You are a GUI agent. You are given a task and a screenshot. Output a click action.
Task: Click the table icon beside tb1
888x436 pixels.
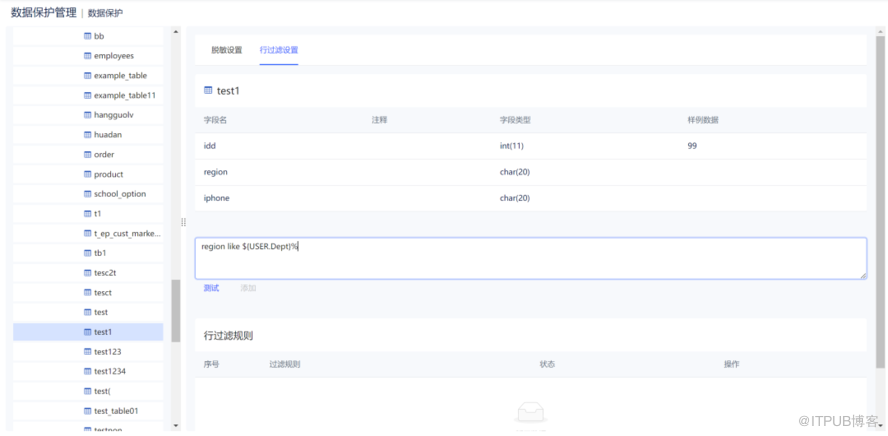(x=87, y=253)
